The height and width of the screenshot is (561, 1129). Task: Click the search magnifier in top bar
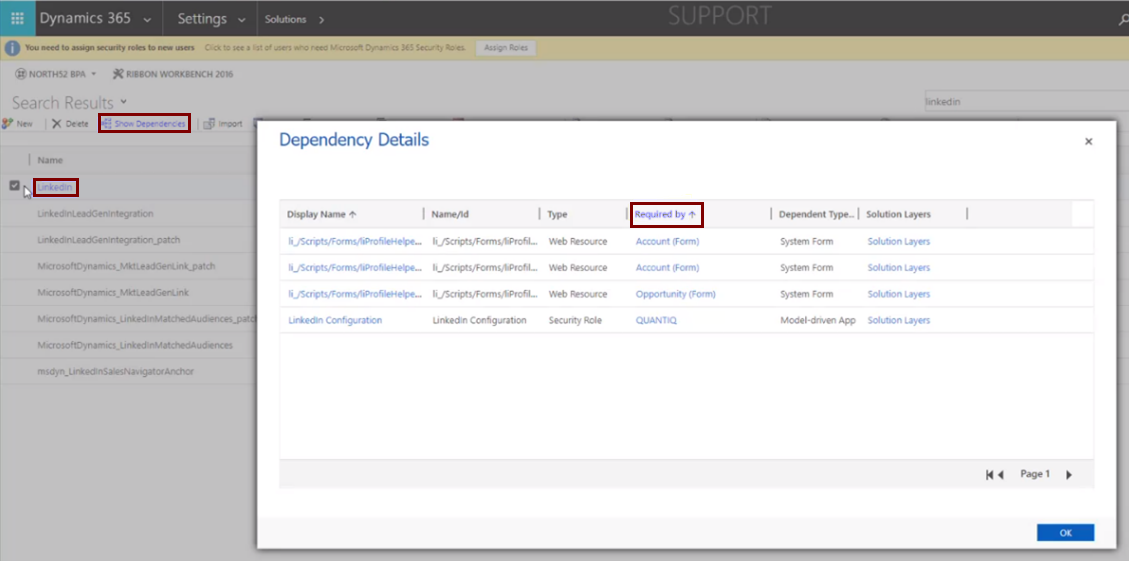(1124, 19)
